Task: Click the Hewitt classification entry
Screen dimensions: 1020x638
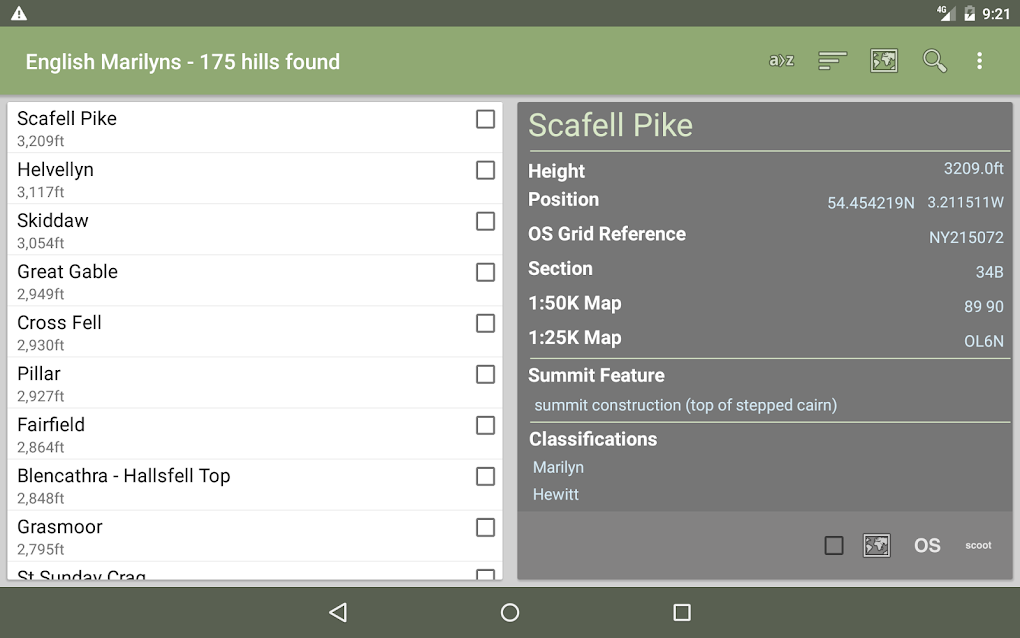Action: (556, 494)
